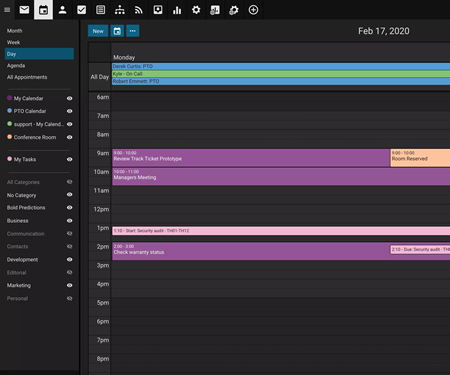The width and height of the screenshot is (450, 375).
Task: Click the pink My Tasks color dot
Action: coord(9,159)
